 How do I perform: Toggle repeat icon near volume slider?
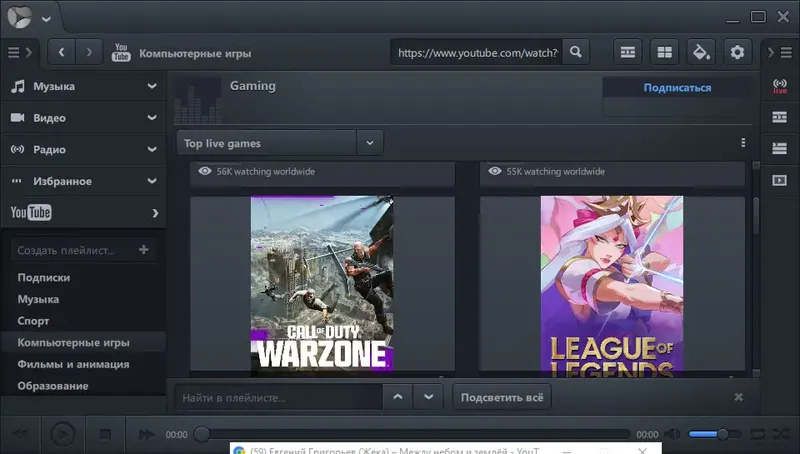[x=758, y=435]
